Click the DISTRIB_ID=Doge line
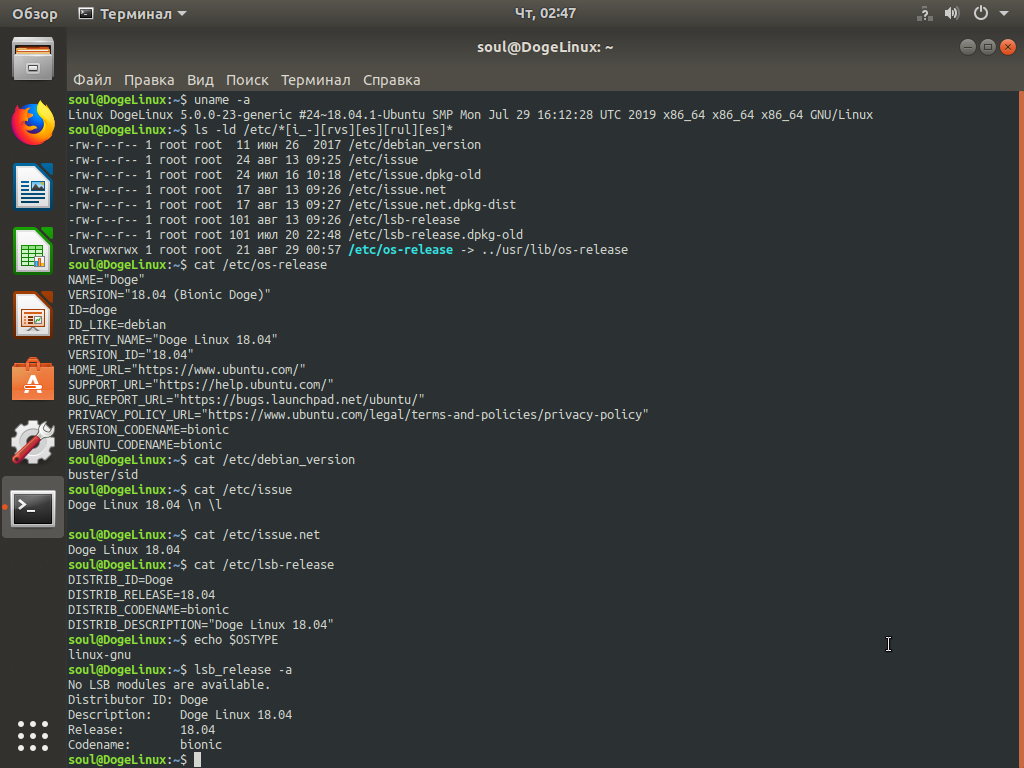Image resolution: width=1024 pixels, height=768 pixels. click(121, 580)
